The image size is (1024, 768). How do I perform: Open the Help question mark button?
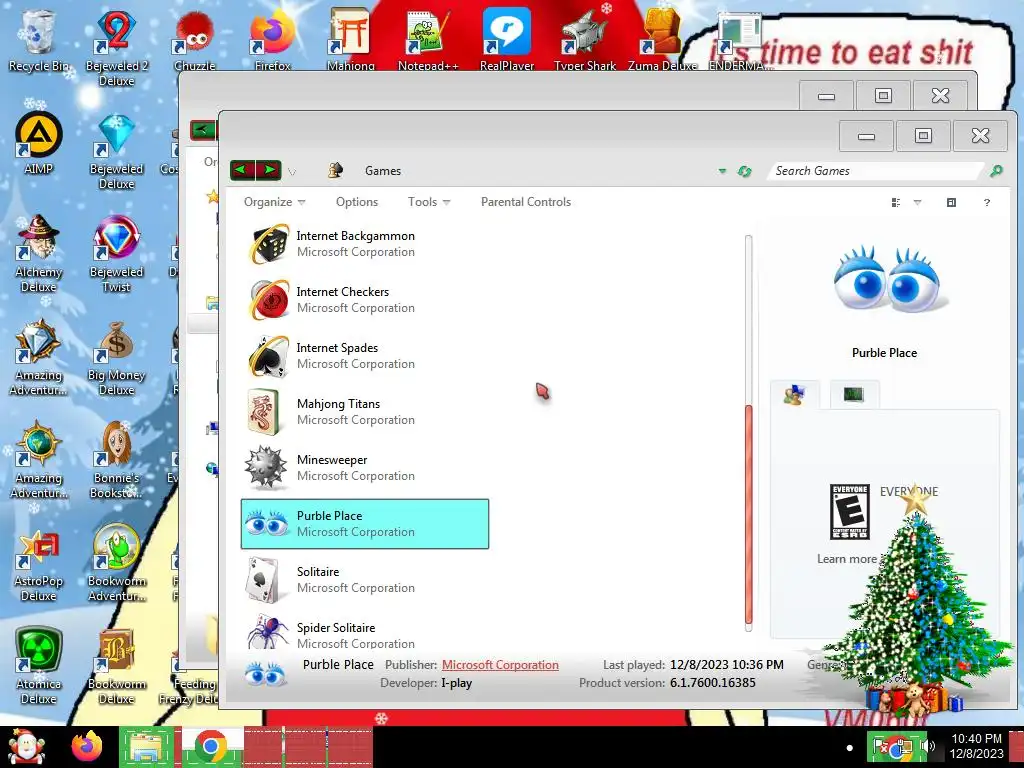pos(987,202)
